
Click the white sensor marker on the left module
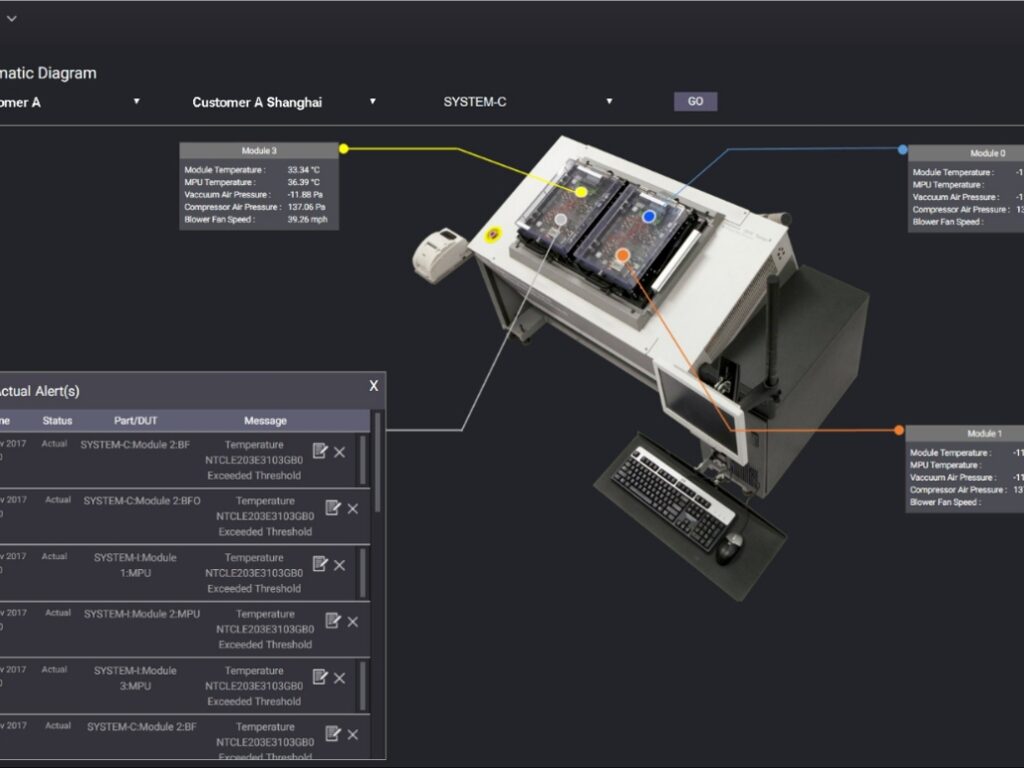click(561, 219)
